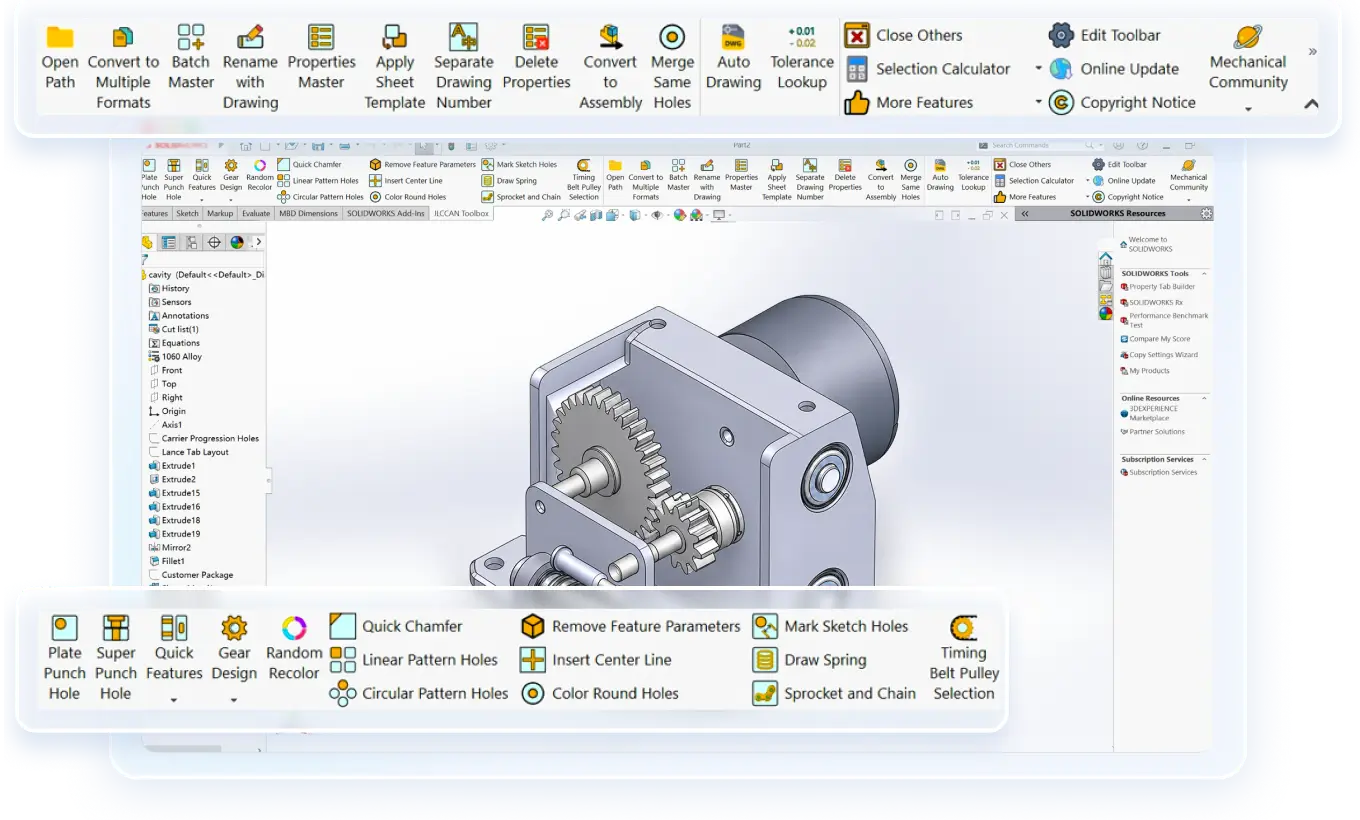Click enlarged Rename with Drawing icon
This screenshot has height=820, width=1360.
pyautogui.click(x=250, y=37)
